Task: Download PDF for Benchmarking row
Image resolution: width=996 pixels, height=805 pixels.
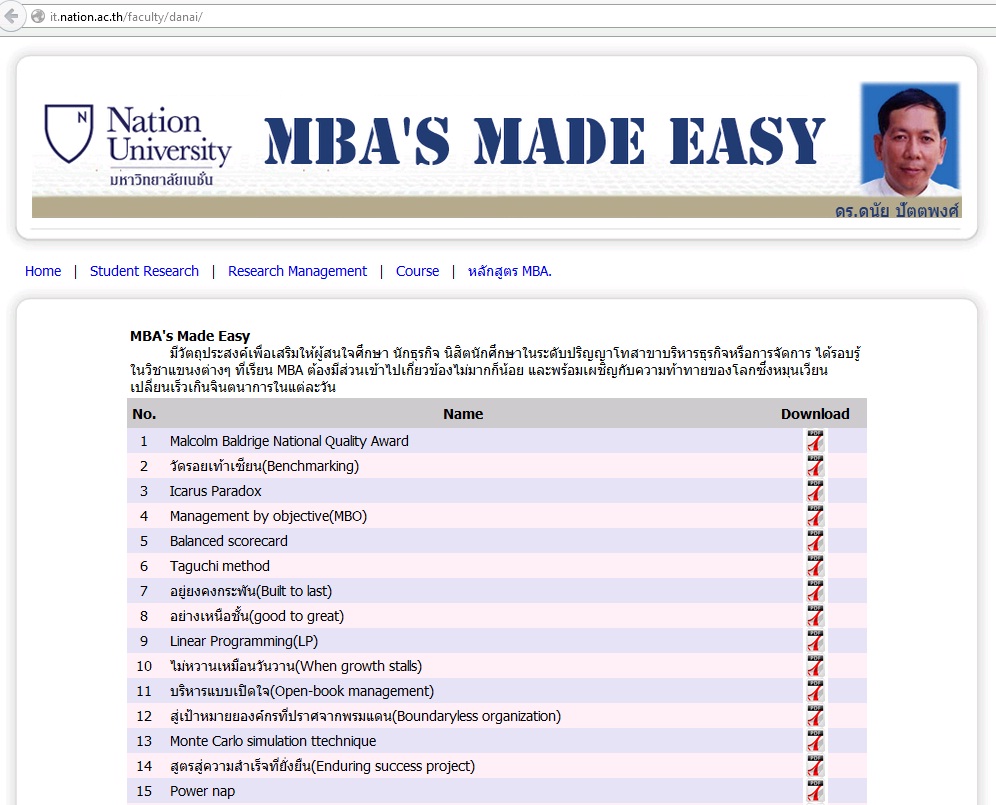Action: pyautogui.click(x=815, y=466)
